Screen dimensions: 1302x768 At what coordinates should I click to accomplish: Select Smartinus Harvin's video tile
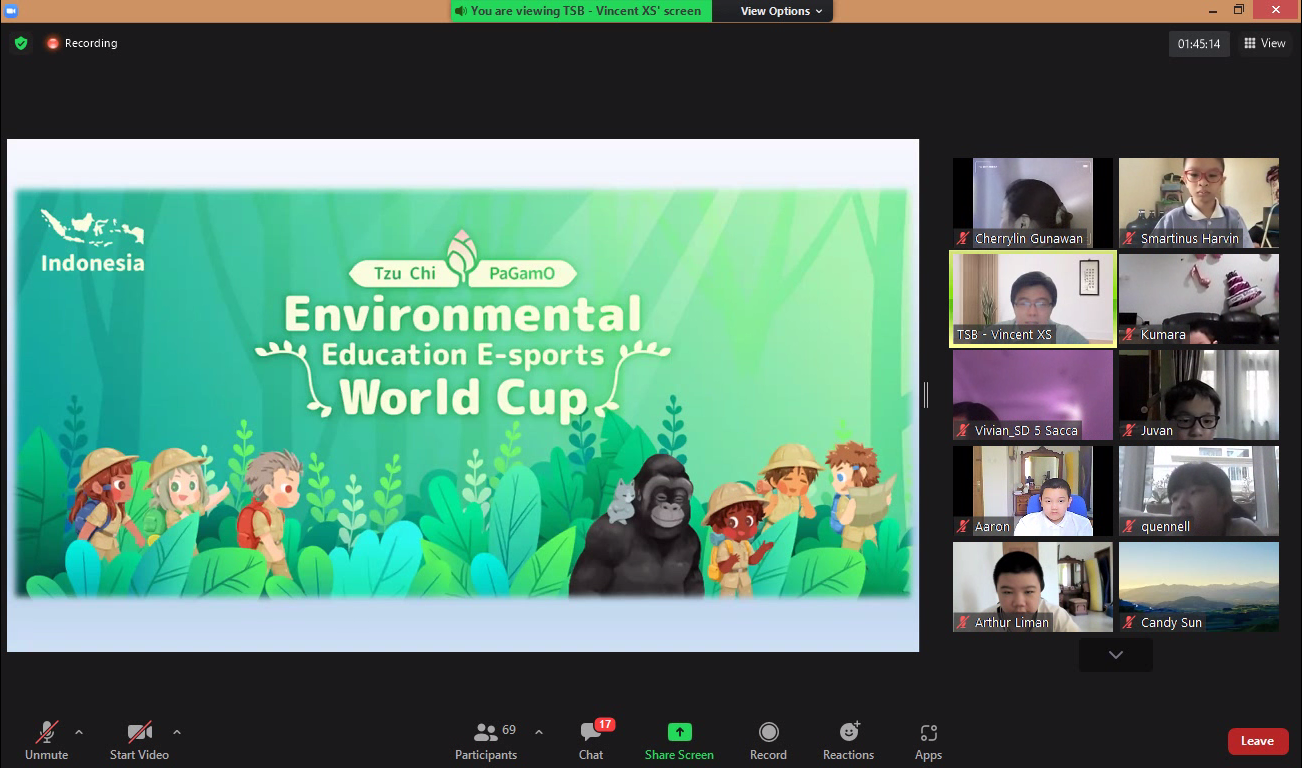(1199, 203)
